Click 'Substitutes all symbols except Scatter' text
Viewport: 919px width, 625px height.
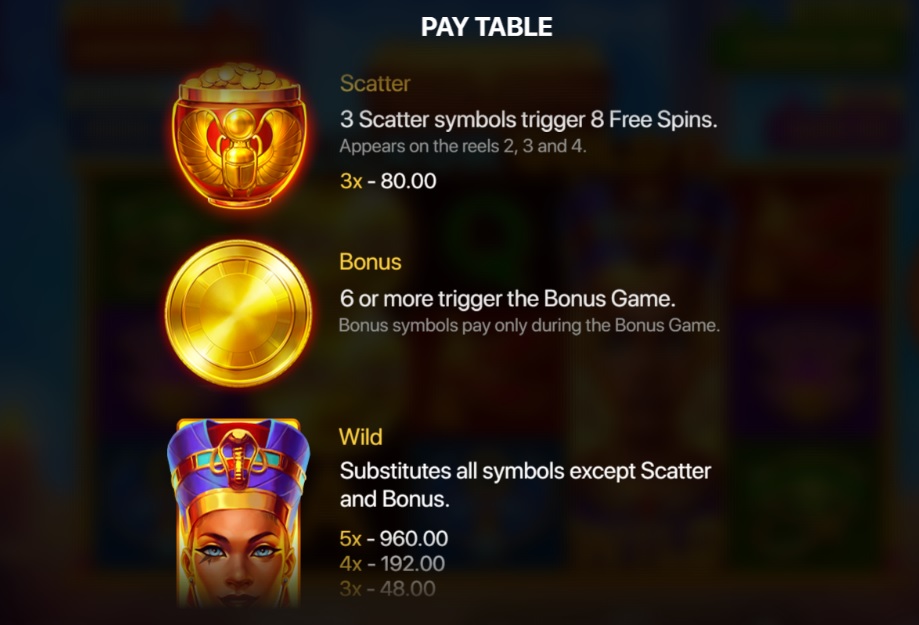[x=526, y=471]
